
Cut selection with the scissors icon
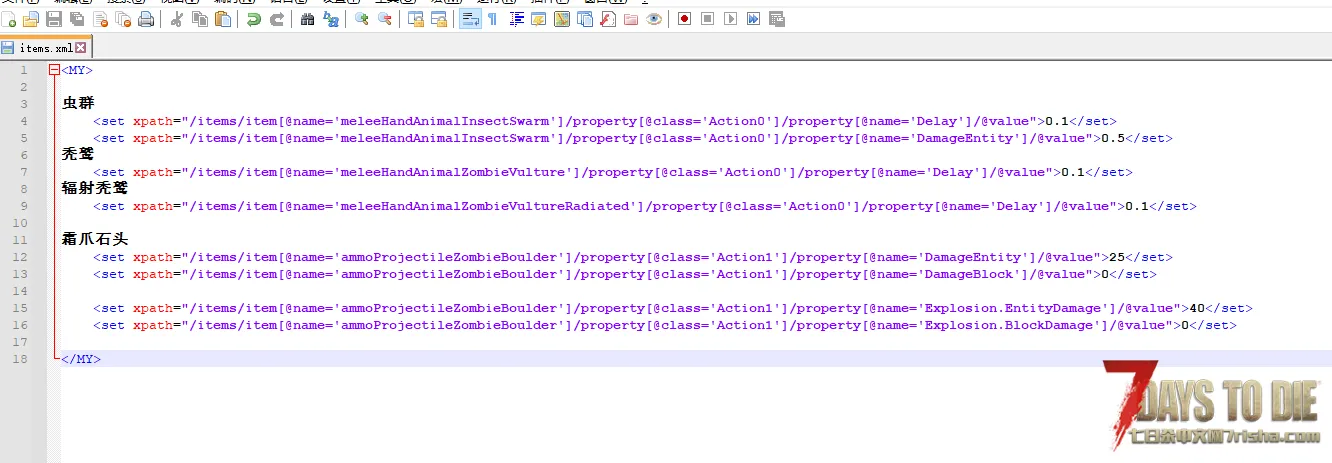point(177,19)
